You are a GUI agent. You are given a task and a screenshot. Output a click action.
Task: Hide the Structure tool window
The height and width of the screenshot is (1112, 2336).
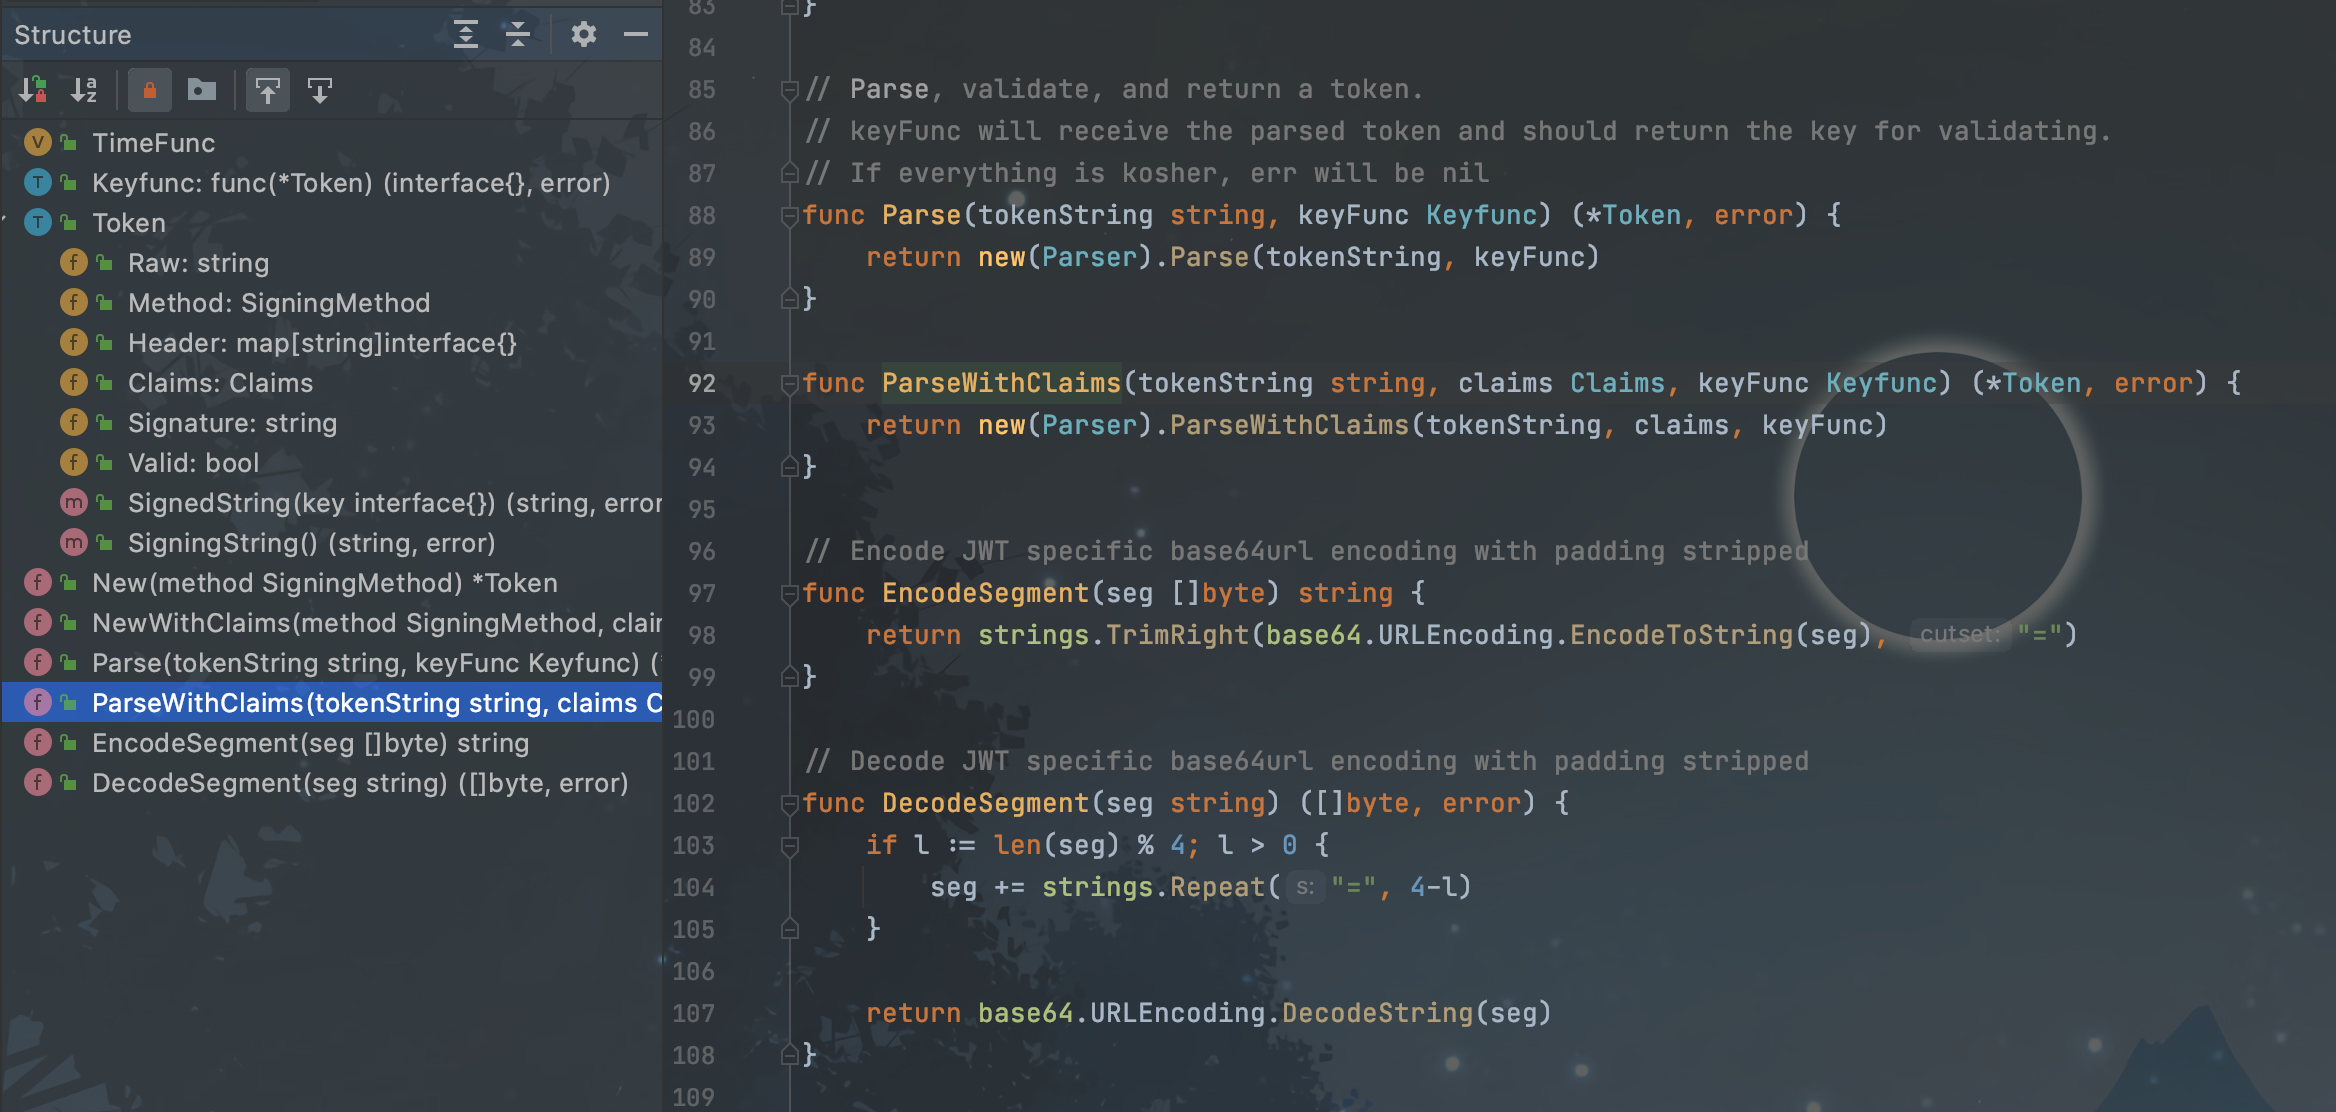tap(636, 34)
